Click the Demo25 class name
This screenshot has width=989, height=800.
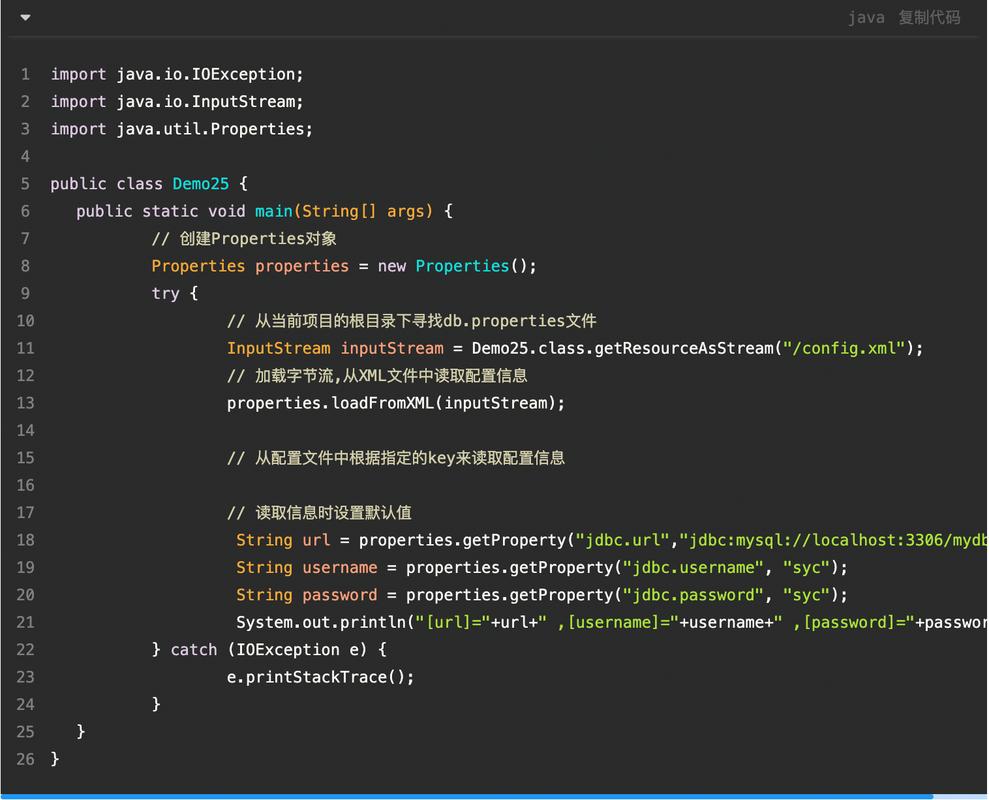click(x=200, y=183)
